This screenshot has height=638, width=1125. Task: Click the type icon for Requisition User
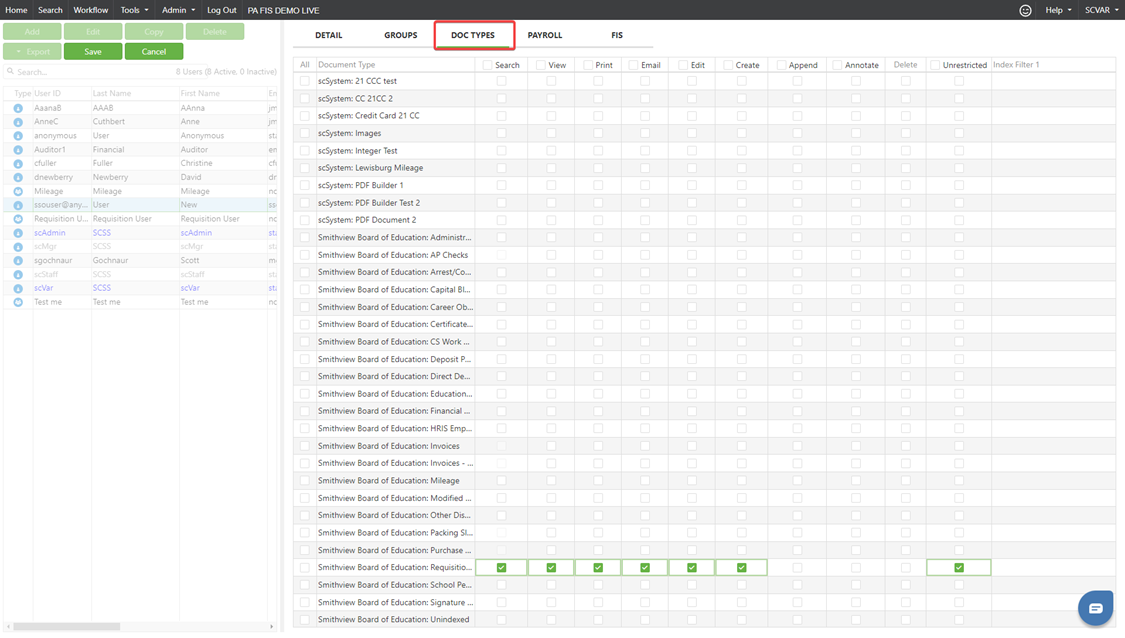tap(18, 219)
